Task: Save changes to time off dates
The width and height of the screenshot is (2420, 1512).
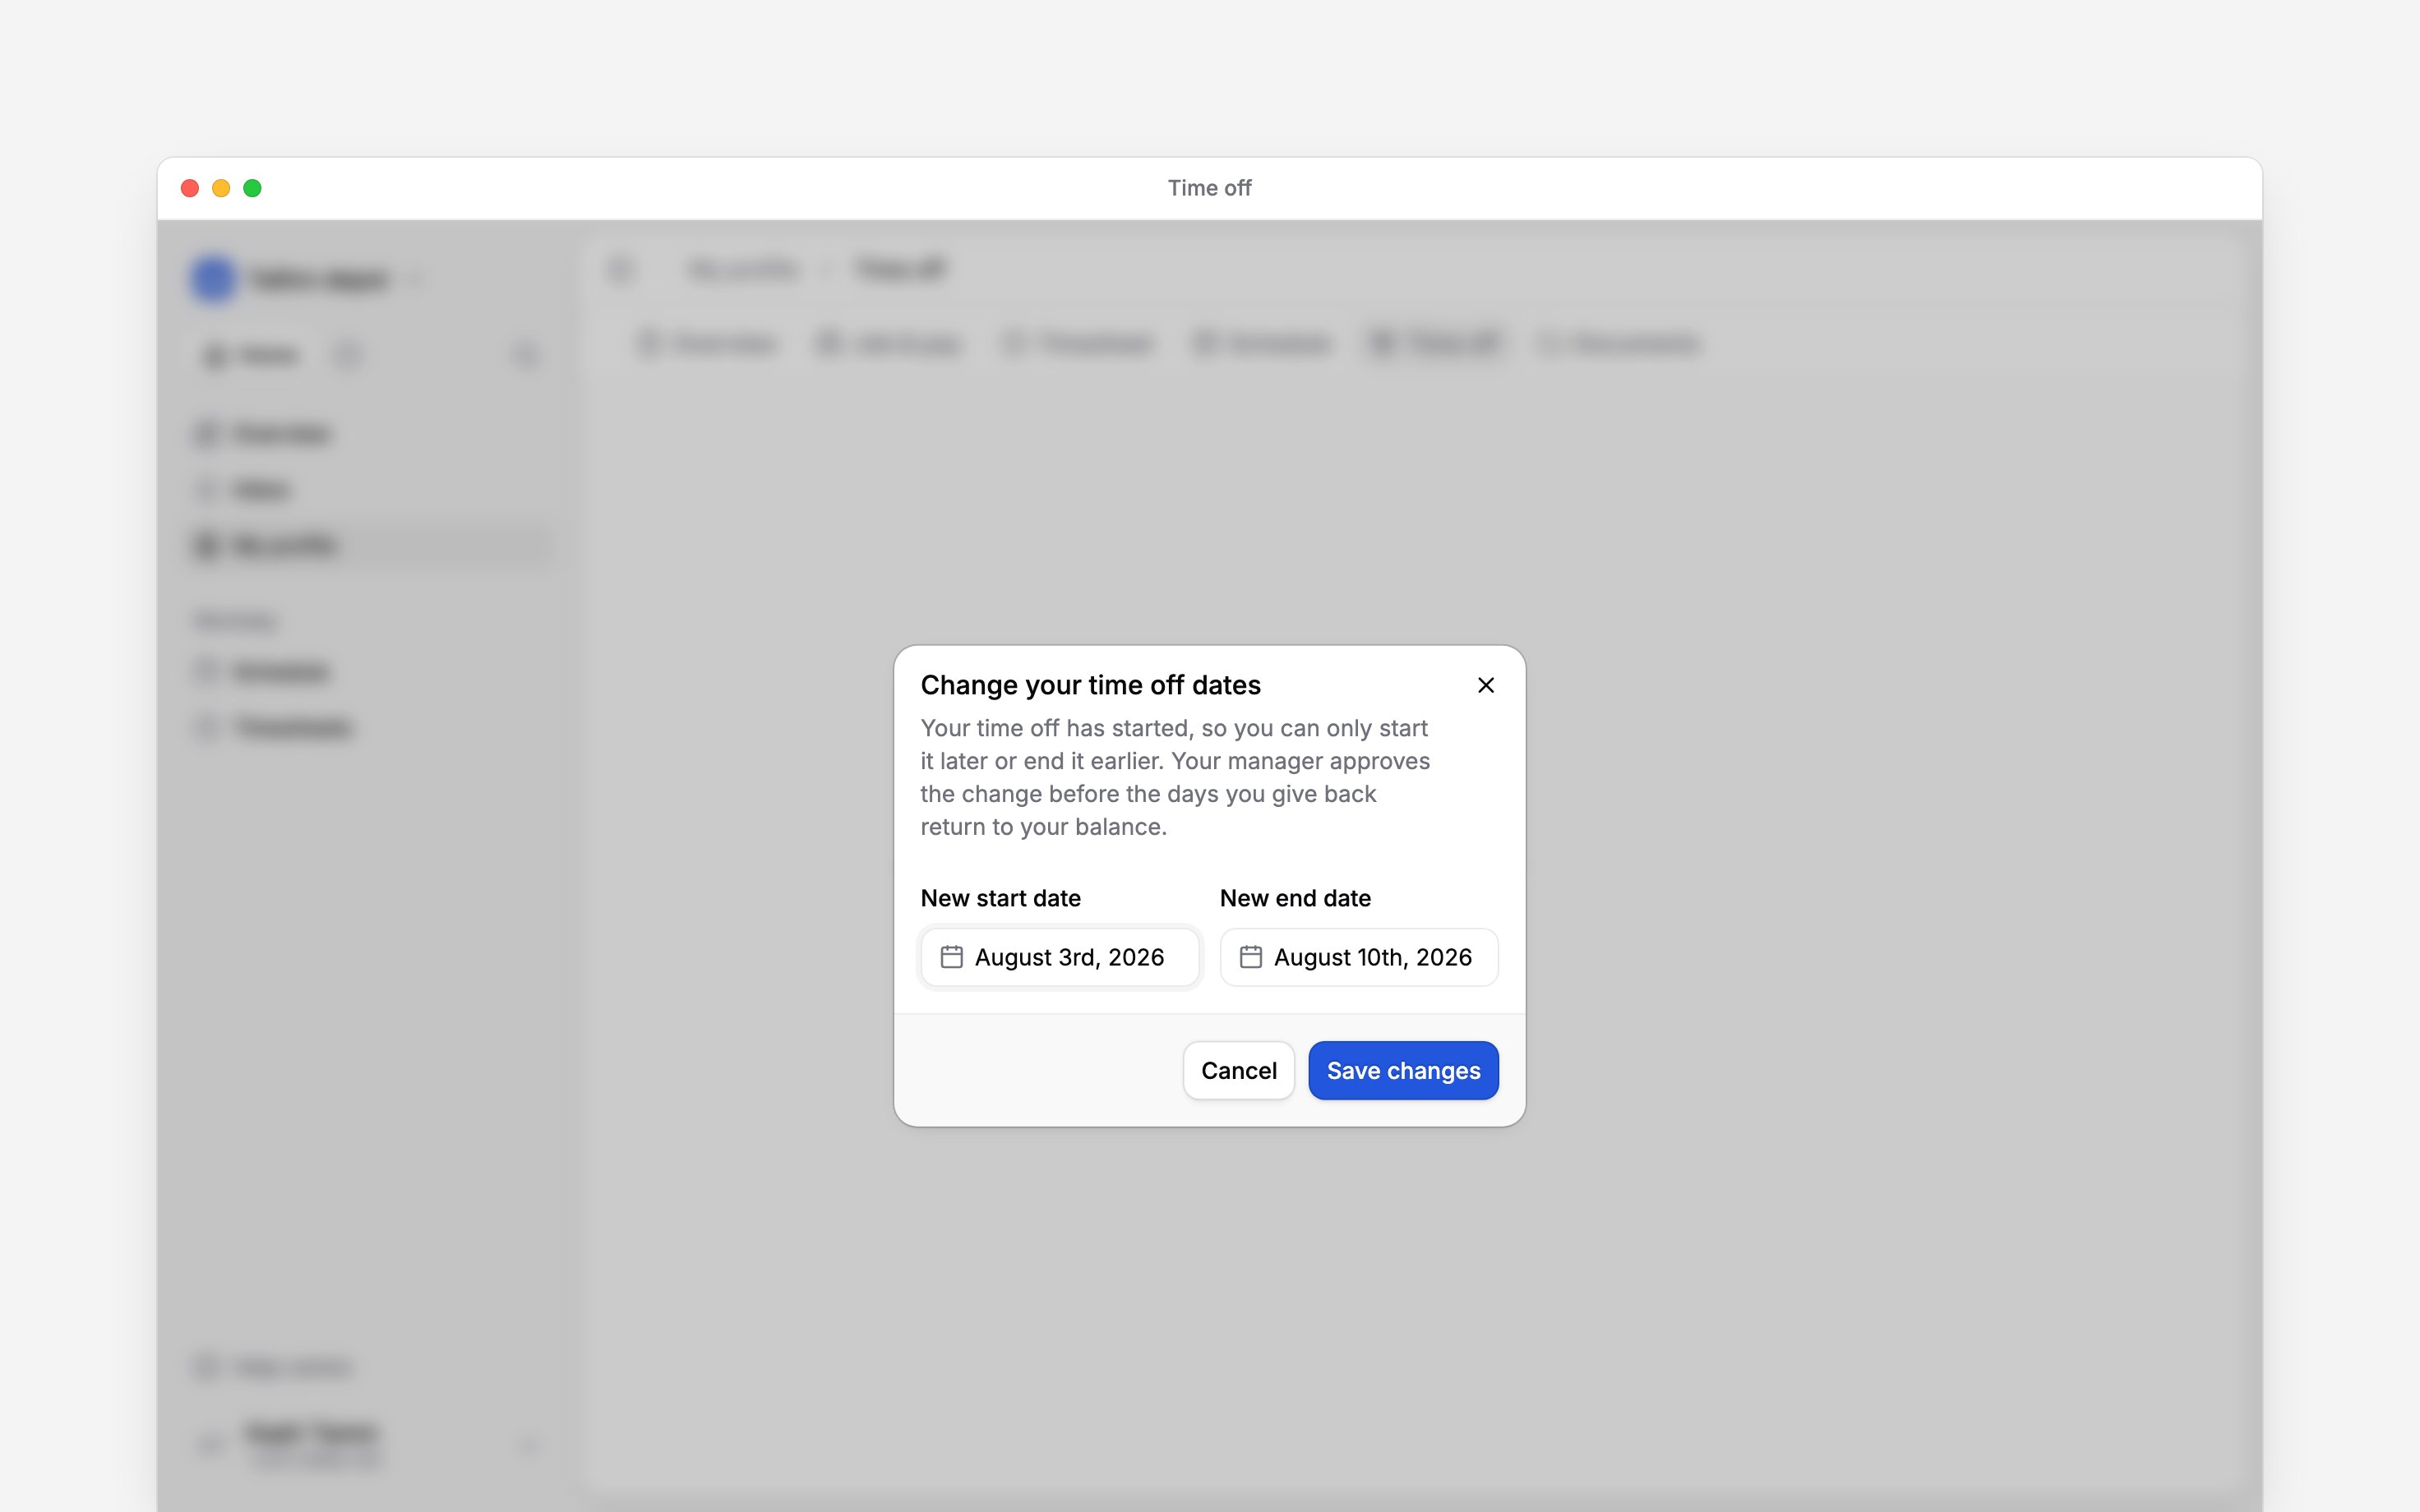Action: coord(1403,1070)
